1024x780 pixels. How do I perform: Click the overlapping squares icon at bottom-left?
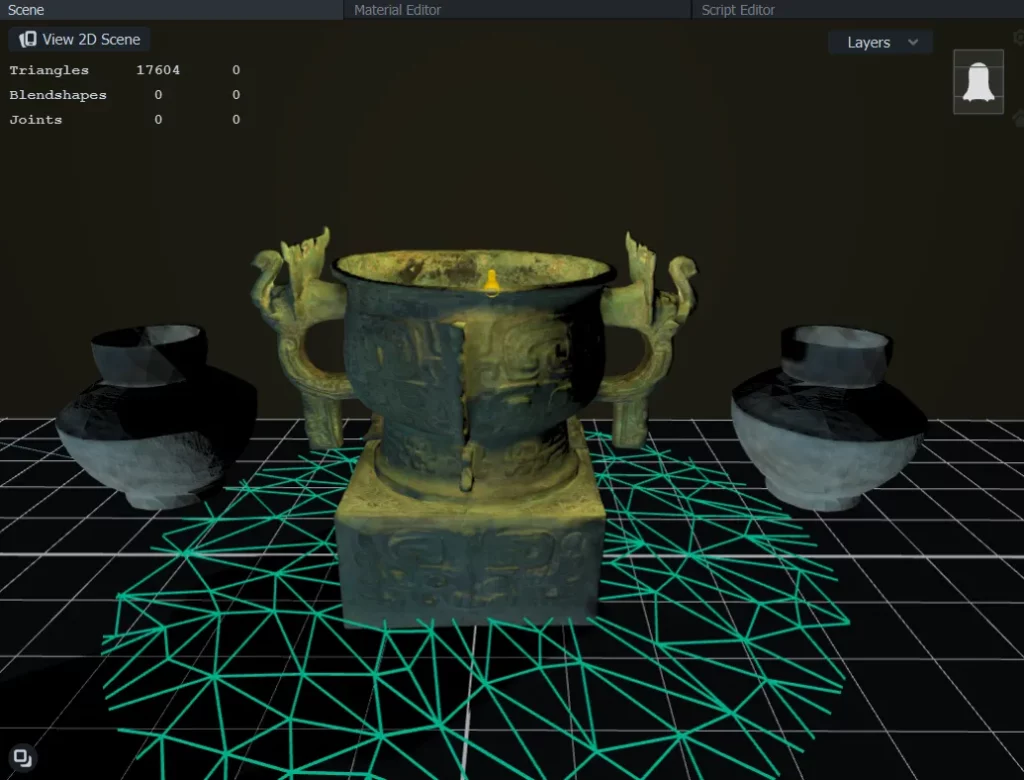pyautogui.click(x=23, y=758)
